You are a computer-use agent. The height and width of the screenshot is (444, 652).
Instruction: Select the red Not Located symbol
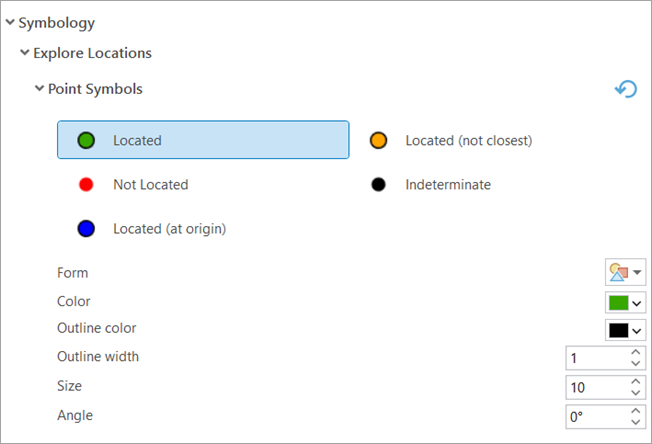click(x=133, y=185)
